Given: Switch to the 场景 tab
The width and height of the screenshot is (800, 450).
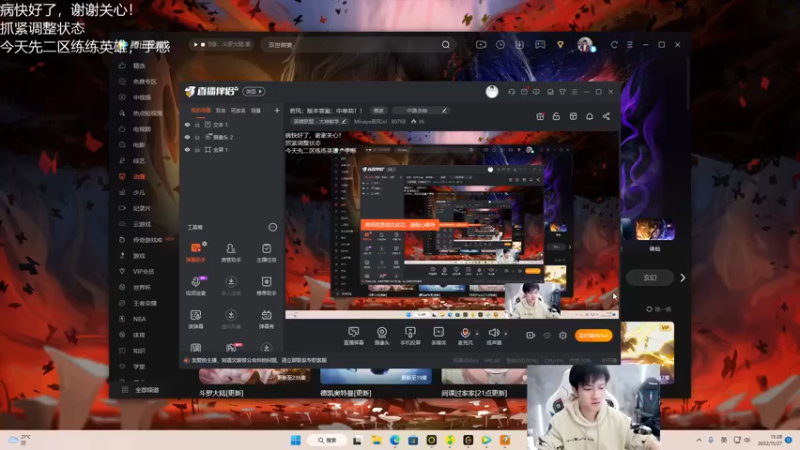Looking at the screenshot, I should click(256, 110).
